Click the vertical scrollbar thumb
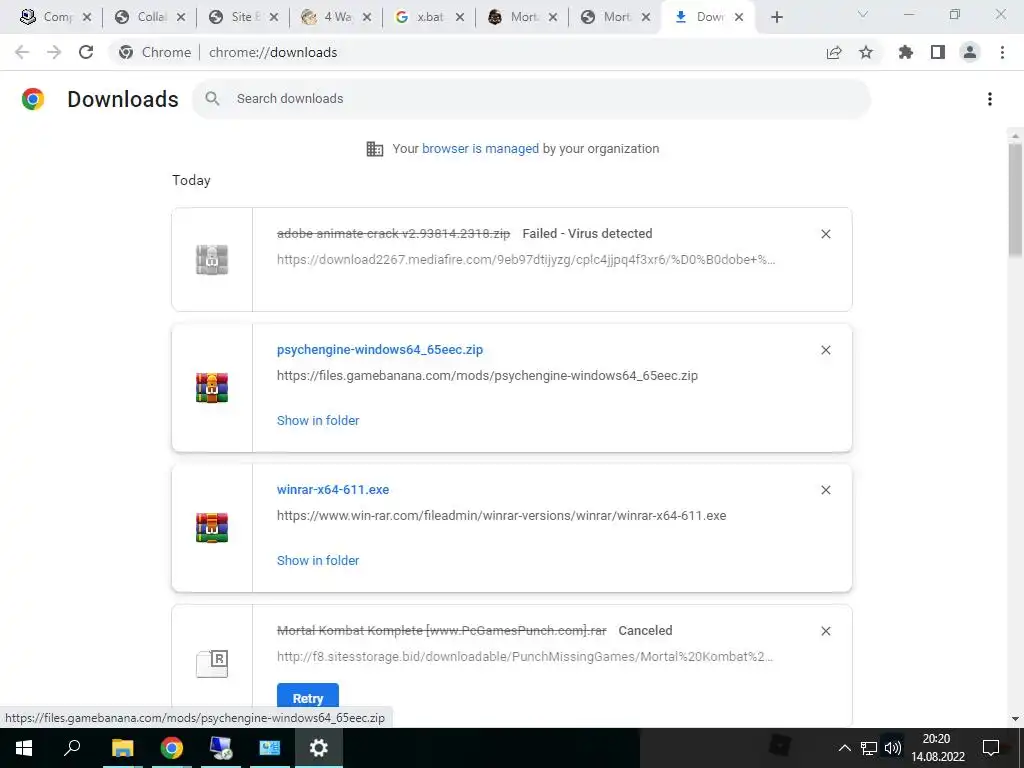This screenshot has width=1024, height=768. point(1015,199)
